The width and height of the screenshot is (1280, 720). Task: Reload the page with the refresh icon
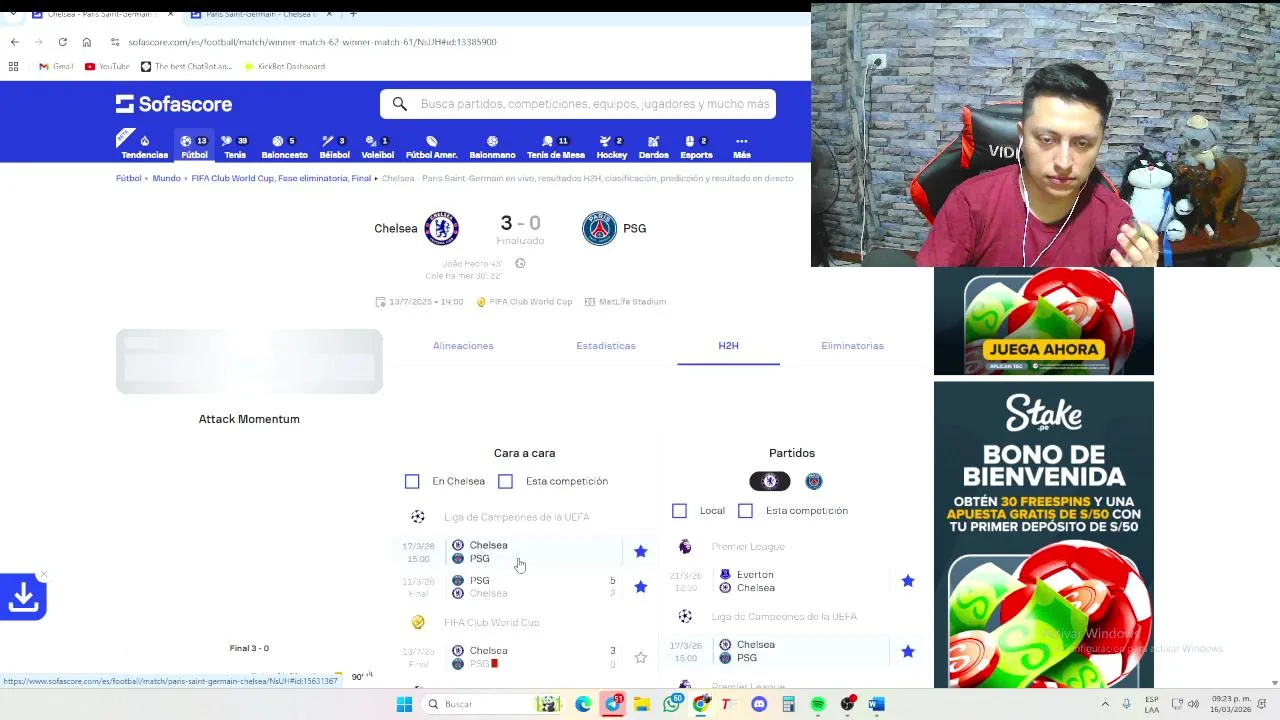click(62, 42)
